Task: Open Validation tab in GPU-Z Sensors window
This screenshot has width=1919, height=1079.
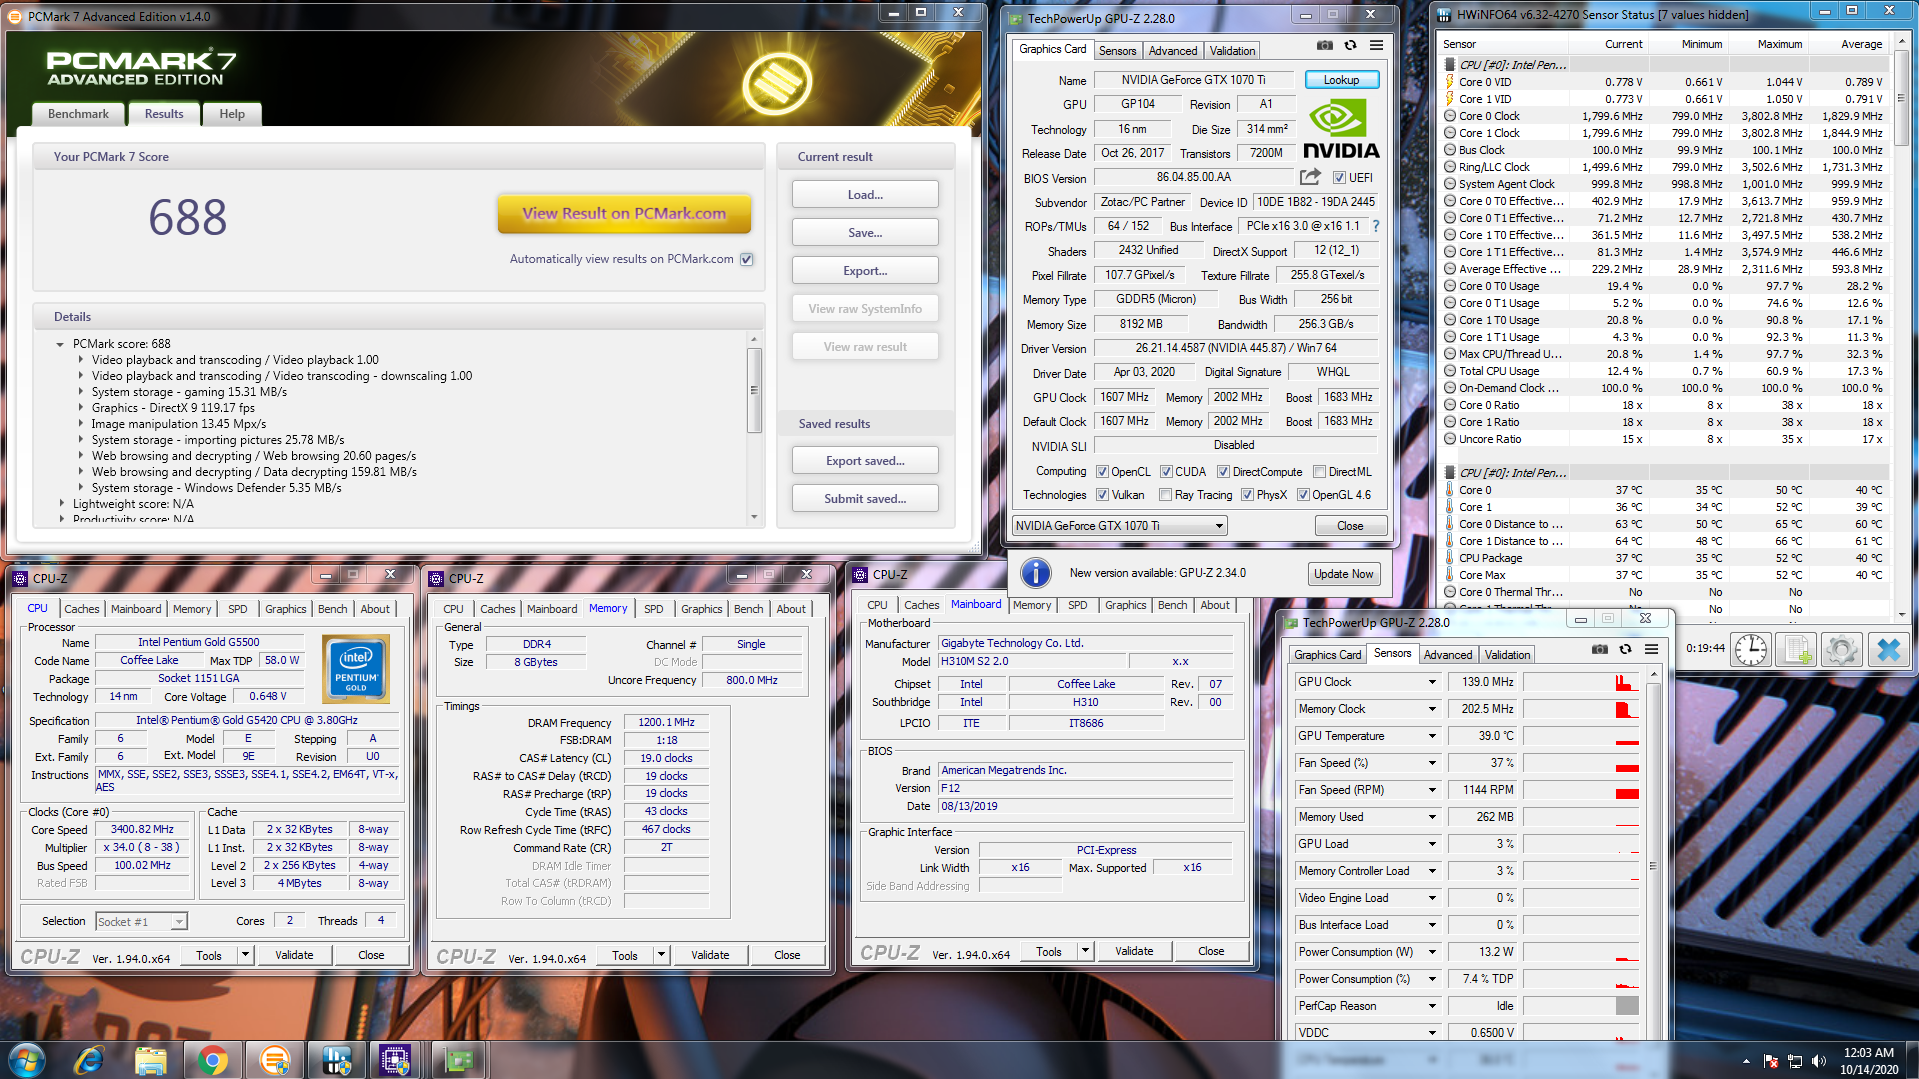Action: 1507,655
